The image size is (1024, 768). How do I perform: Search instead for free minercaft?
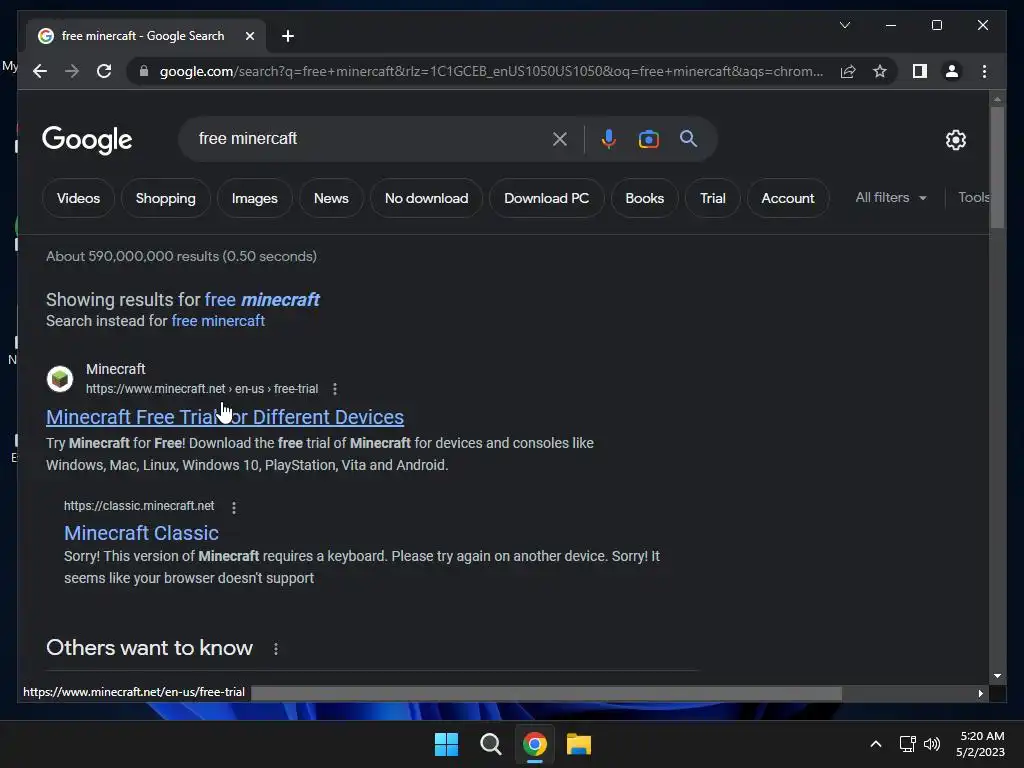pyautogui.click(x=217, y=321)
